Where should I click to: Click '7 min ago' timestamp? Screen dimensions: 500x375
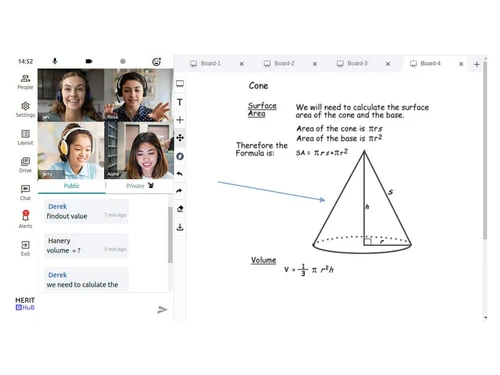tap(115, 215)
